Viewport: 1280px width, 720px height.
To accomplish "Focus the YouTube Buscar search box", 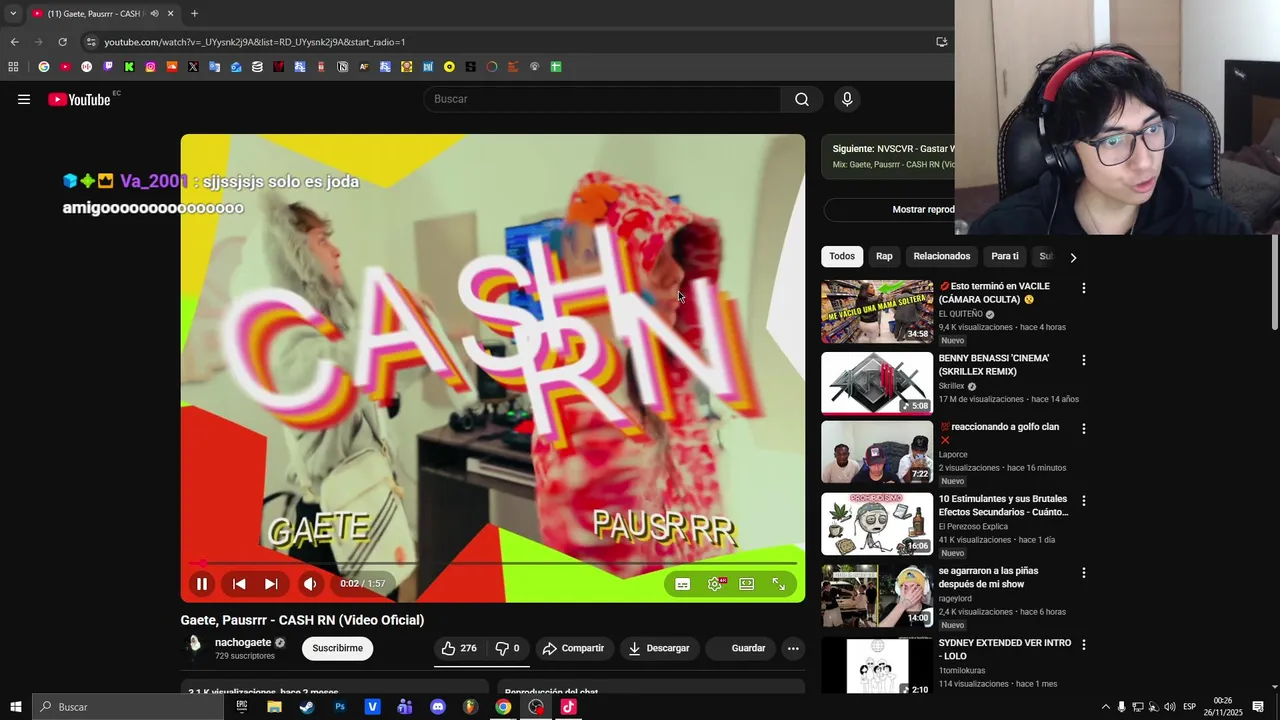I will click(603, 99).
